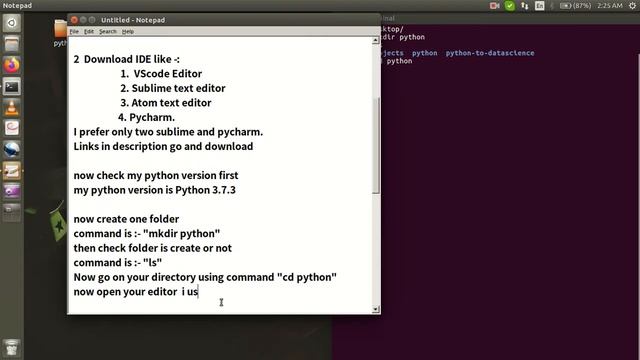Screen dimensions: 640x360
Task: Click 'then check folder is create or not'
Action: click(x=152, y=248)
